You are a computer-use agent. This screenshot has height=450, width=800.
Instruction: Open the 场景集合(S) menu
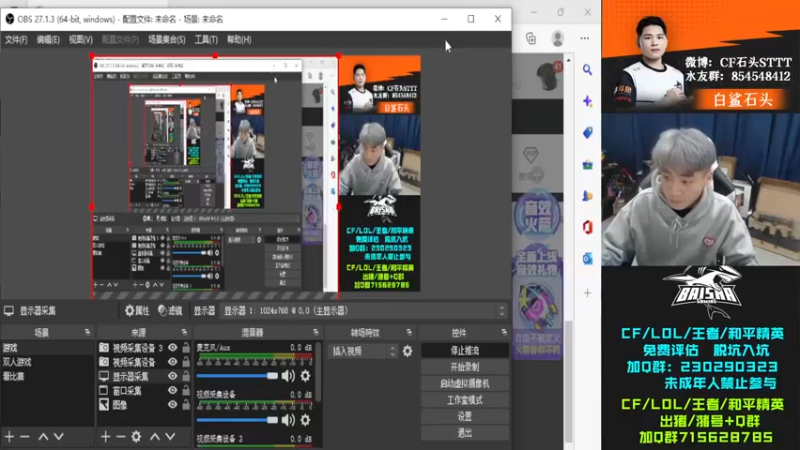pos(166,40)
